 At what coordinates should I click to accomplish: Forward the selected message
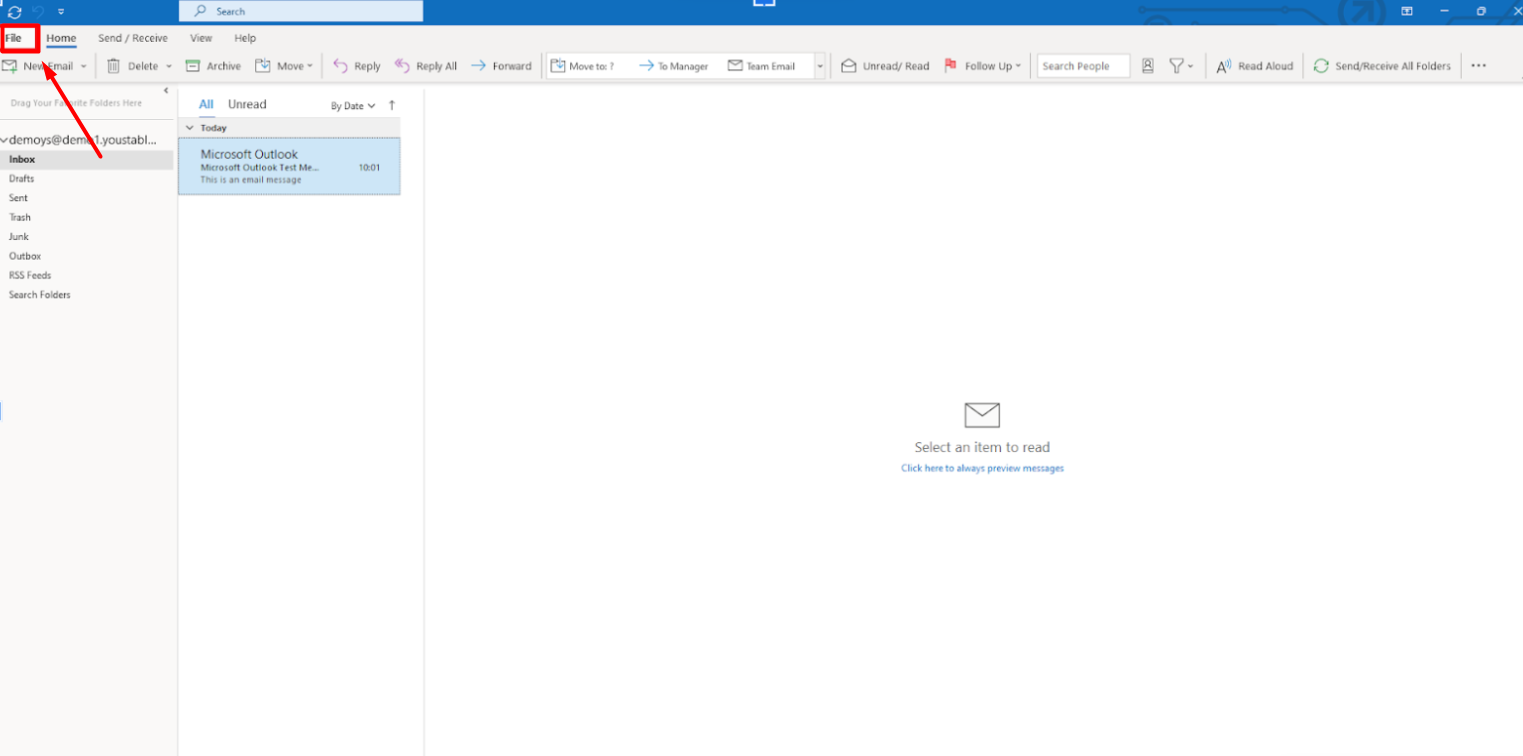pyautogui.click(x=501, y=66)
